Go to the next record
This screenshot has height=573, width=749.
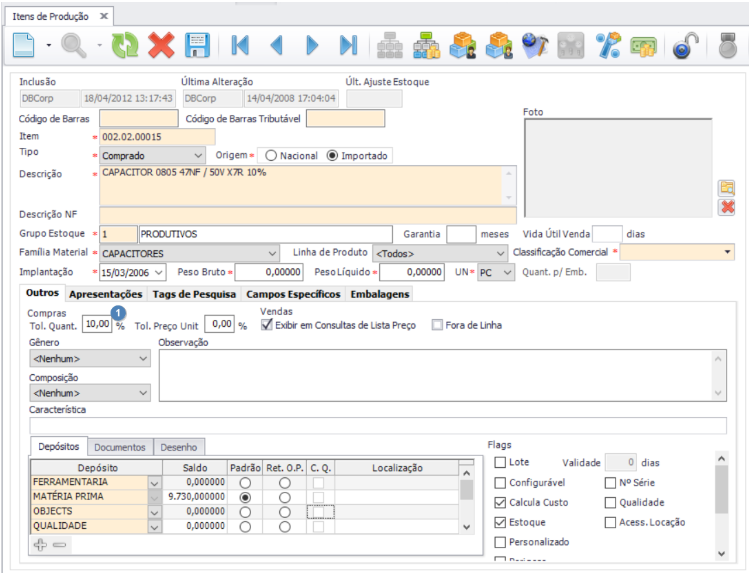tap(312, 45)
